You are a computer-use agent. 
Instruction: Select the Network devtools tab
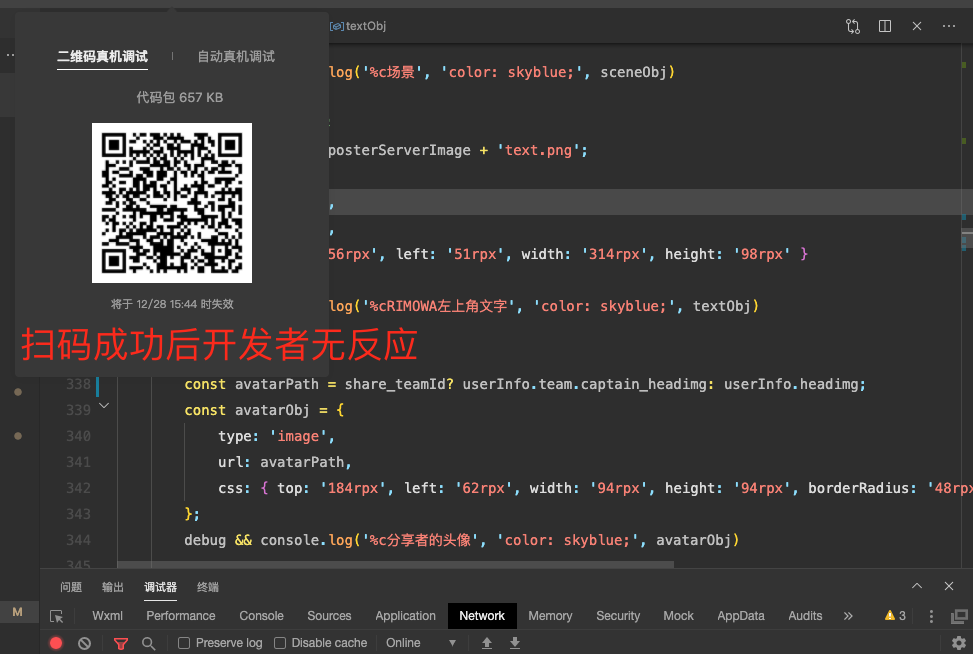pyautogui.click(x=482, y=616)
